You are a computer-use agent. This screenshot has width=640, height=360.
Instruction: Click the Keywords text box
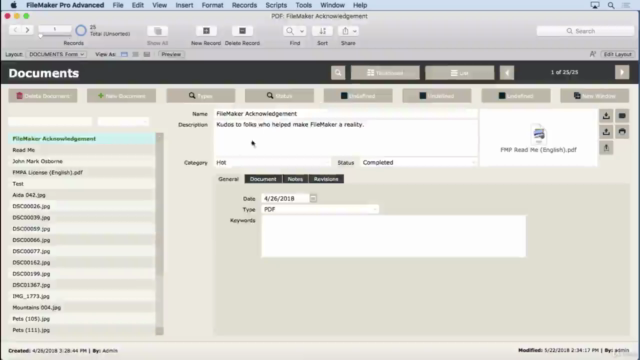point(393,236)
